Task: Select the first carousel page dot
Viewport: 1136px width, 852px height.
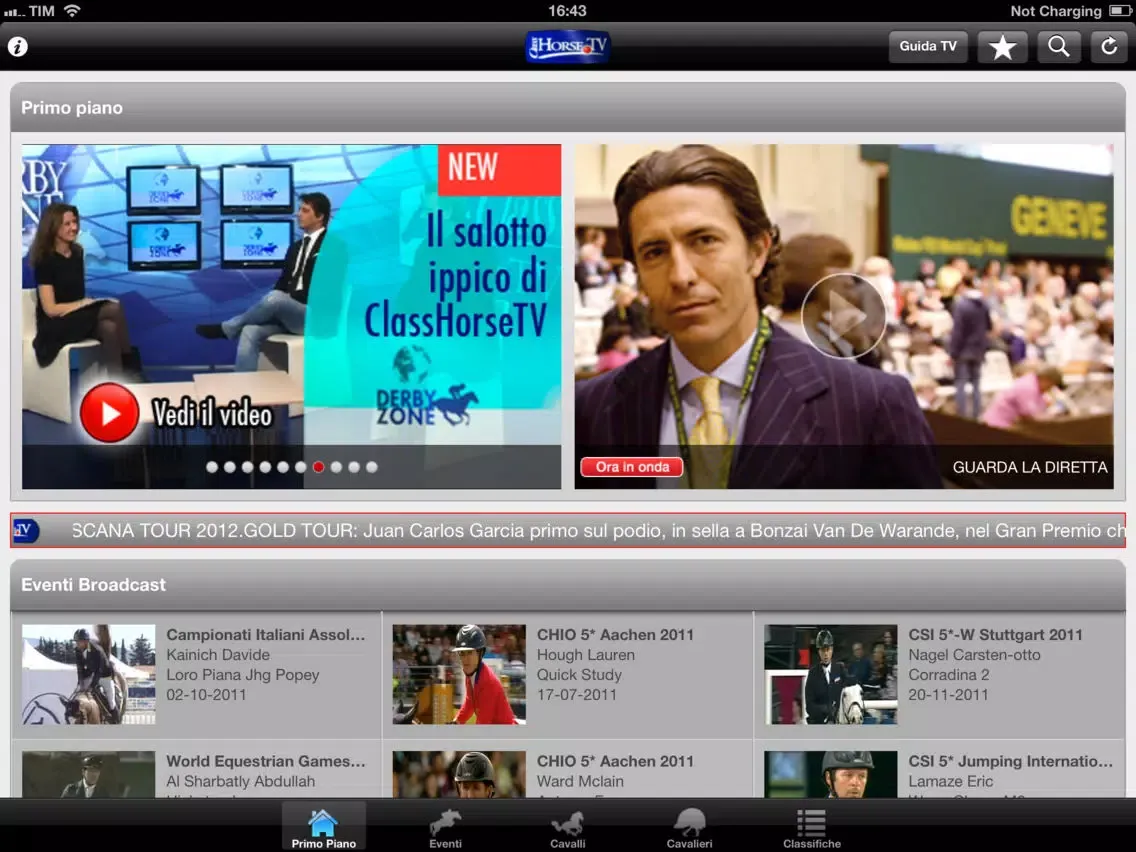Action: pos(212,467)
